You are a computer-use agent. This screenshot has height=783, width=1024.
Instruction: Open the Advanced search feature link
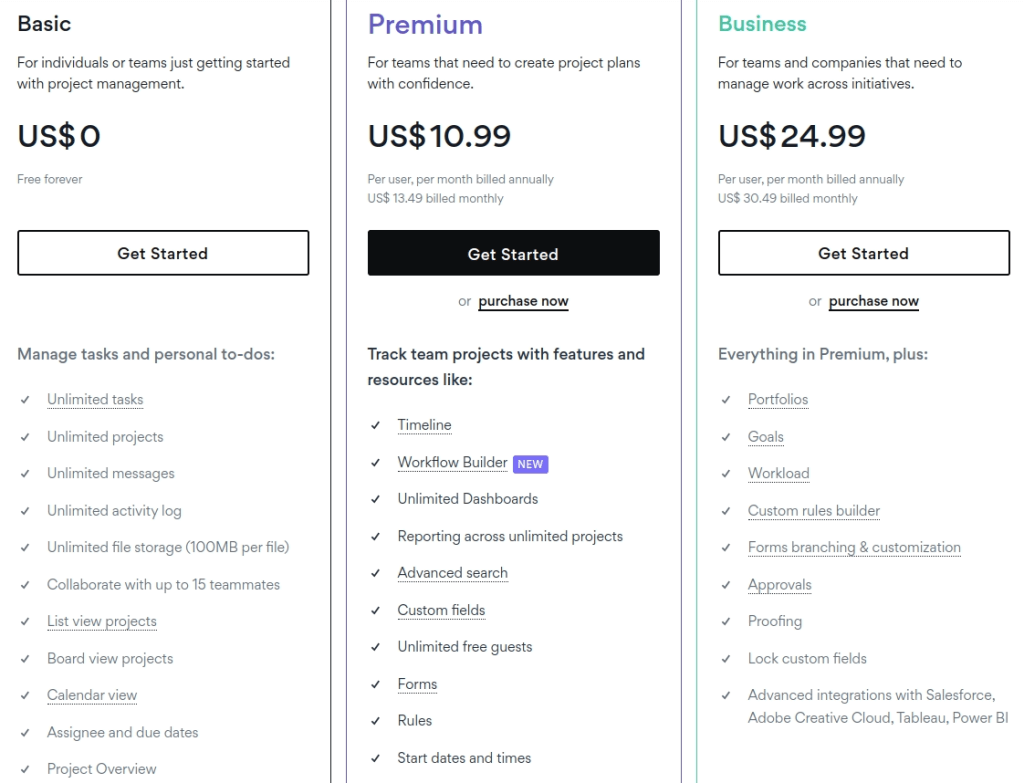coord(453,573)
